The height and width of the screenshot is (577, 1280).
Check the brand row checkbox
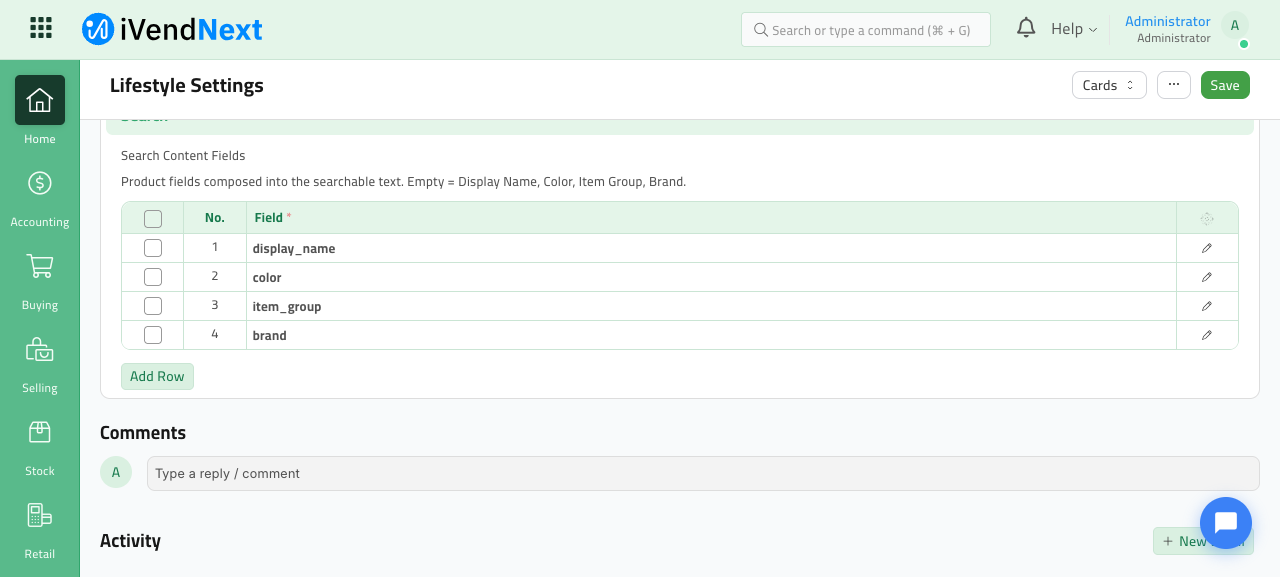[x=153, y=335]
